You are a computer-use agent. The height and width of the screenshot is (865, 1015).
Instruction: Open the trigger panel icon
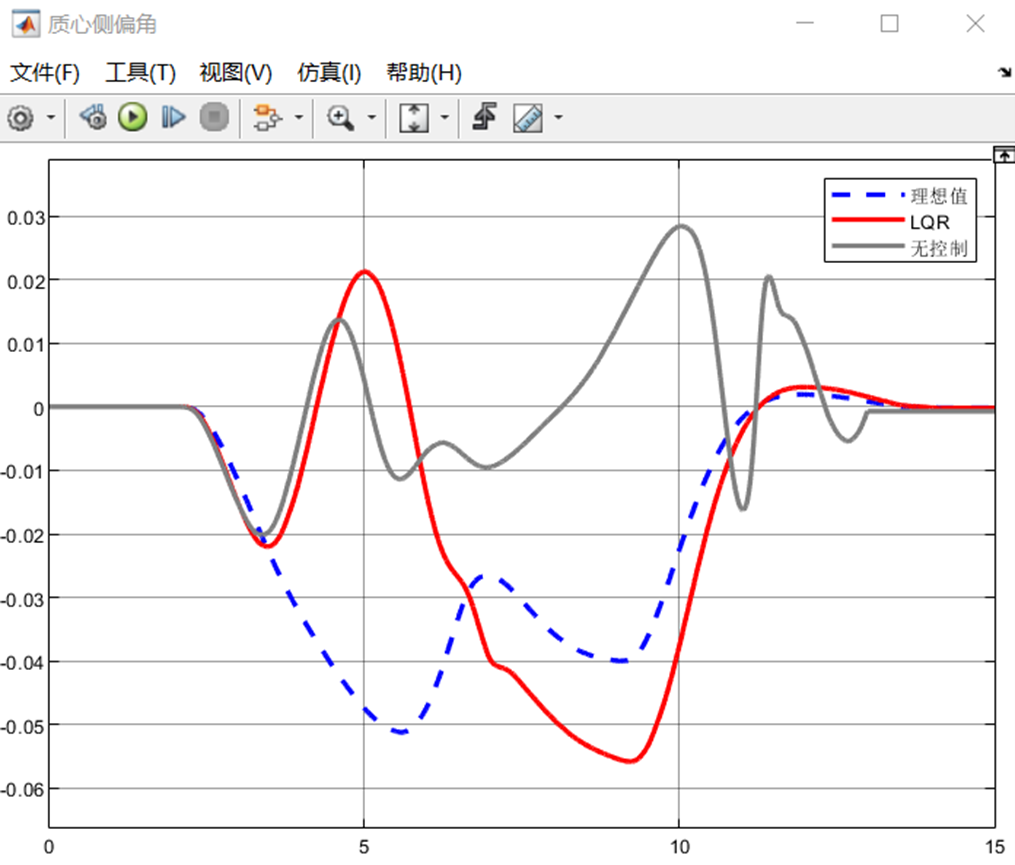tap(484, 117)
